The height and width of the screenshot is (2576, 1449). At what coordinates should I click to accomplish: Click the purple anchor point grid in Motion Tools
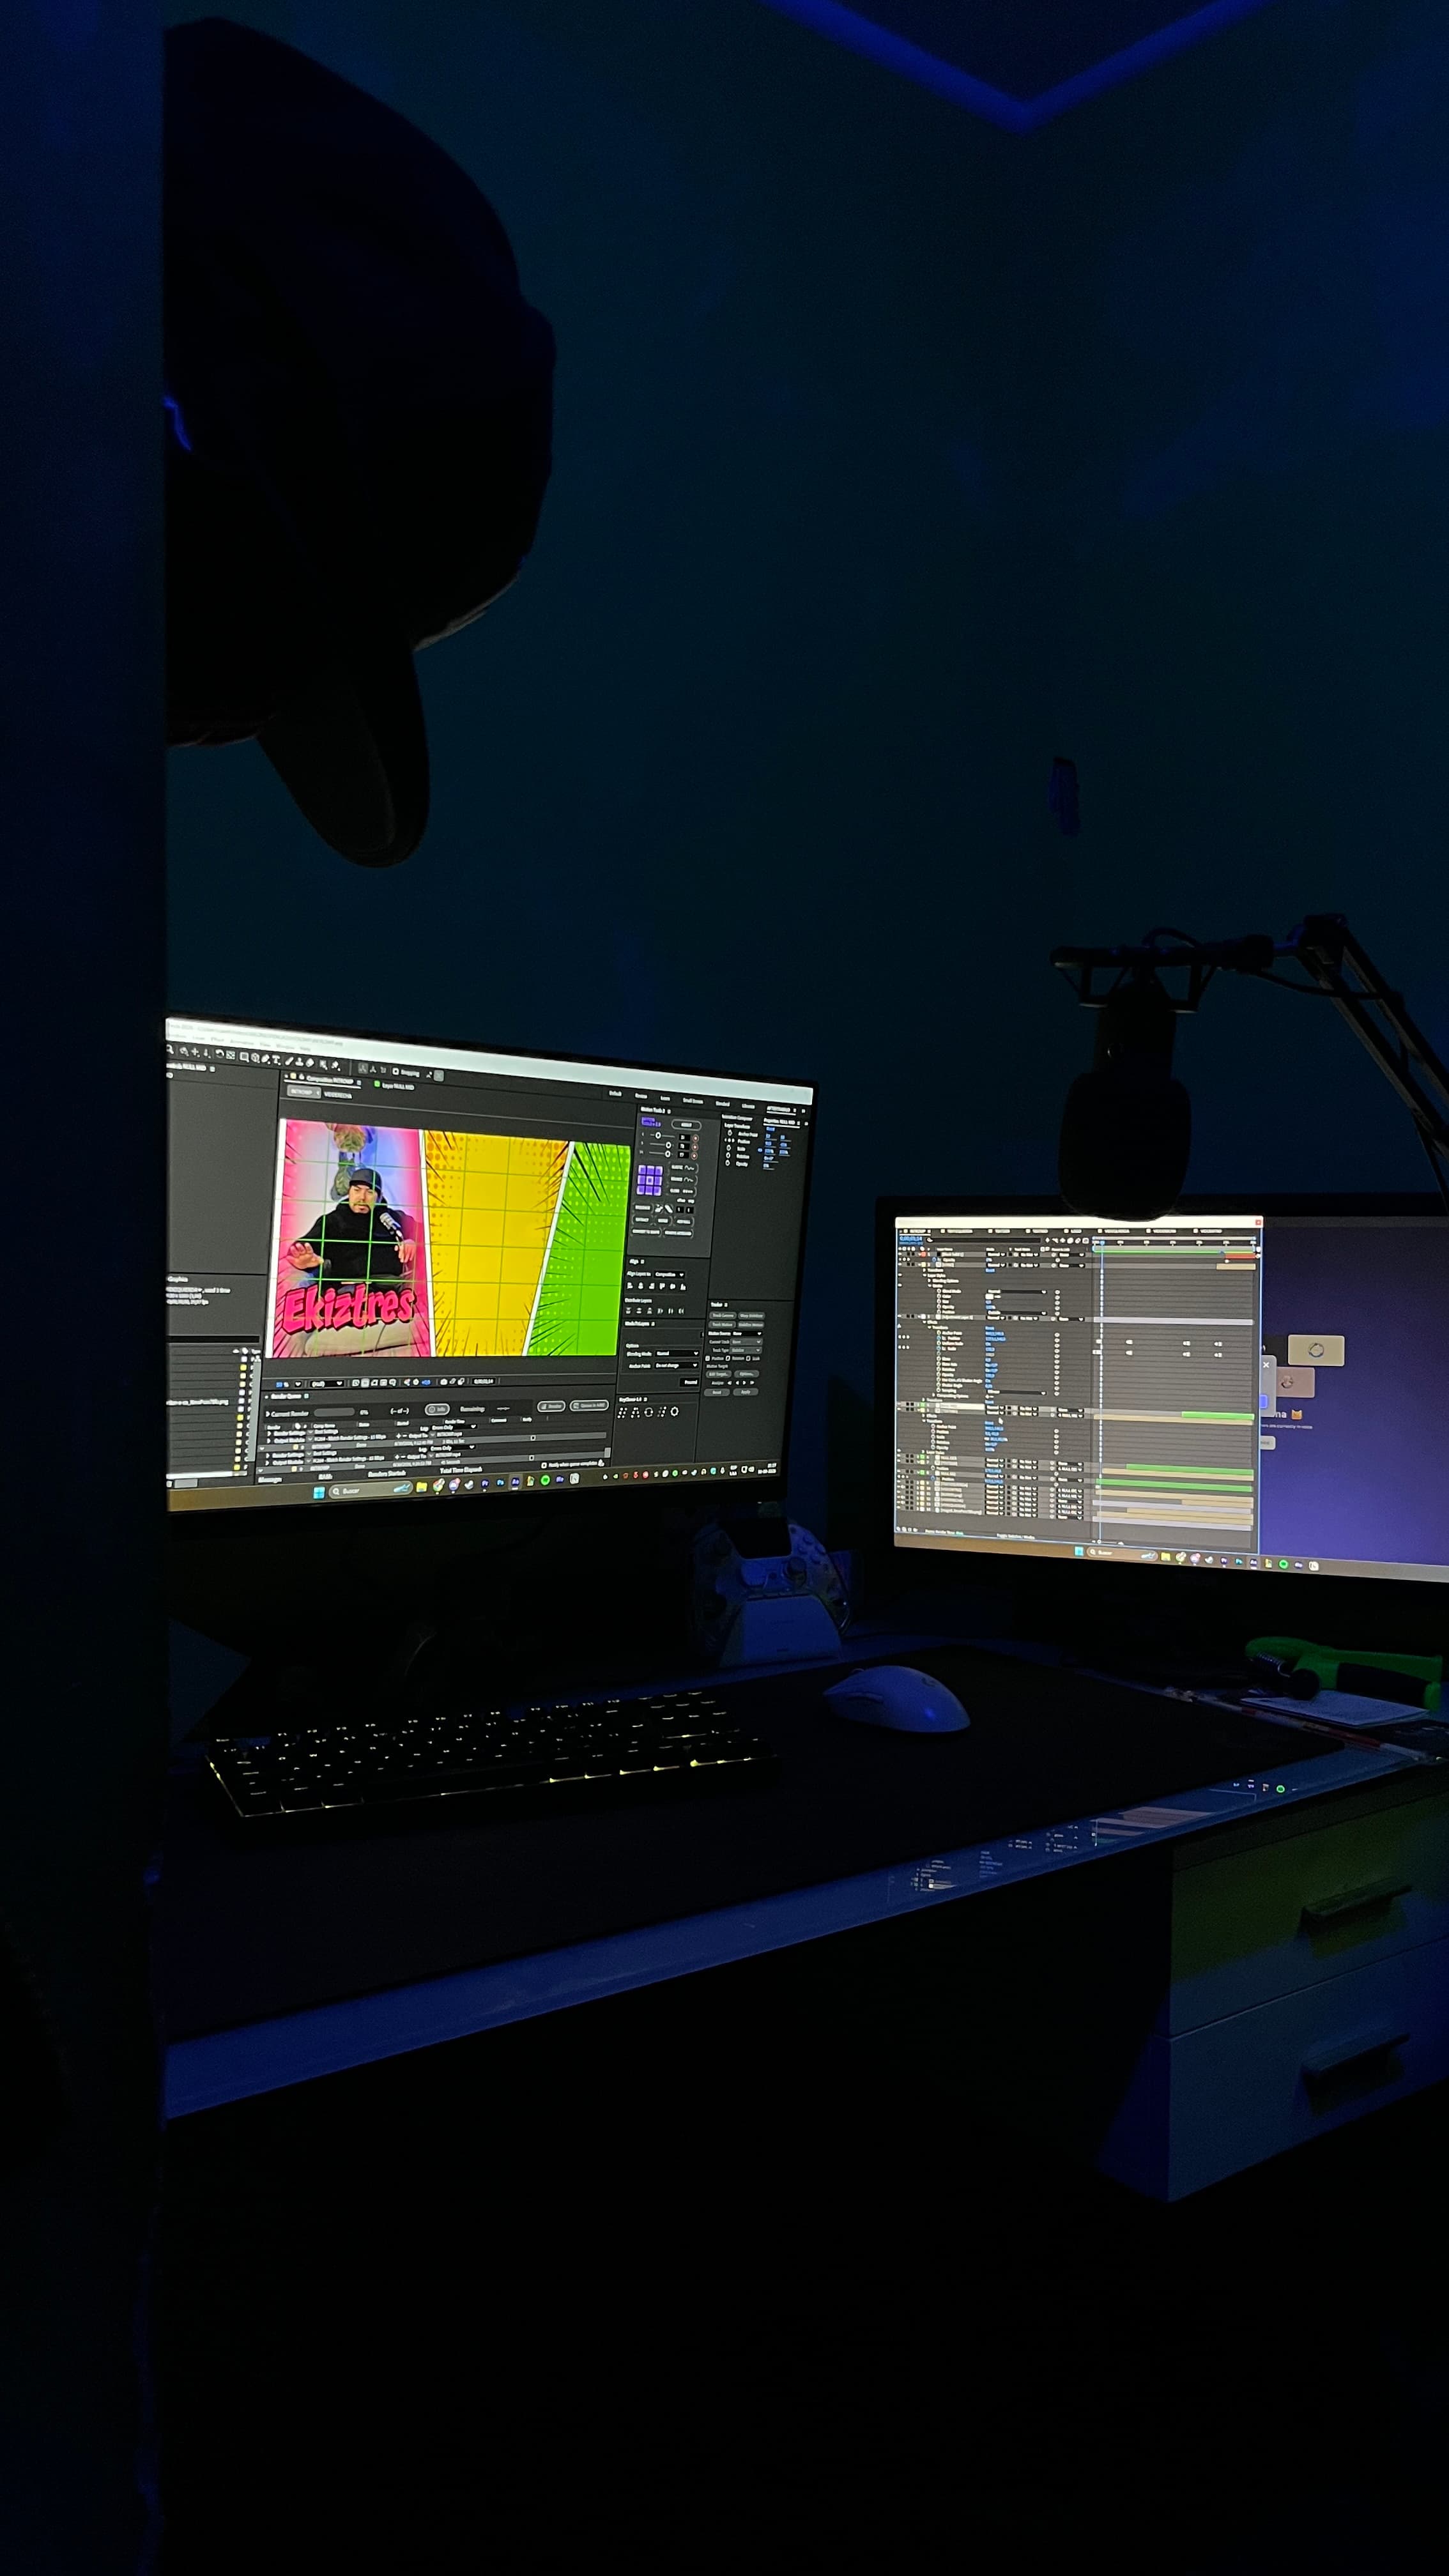(650, 1180)
